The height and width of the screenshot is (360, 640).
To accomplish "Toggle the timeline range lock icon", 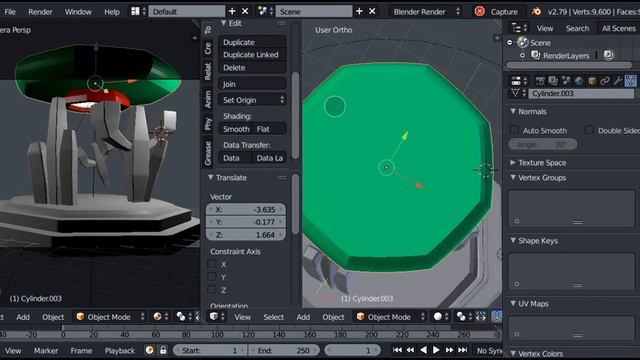I will coord(163,350).
